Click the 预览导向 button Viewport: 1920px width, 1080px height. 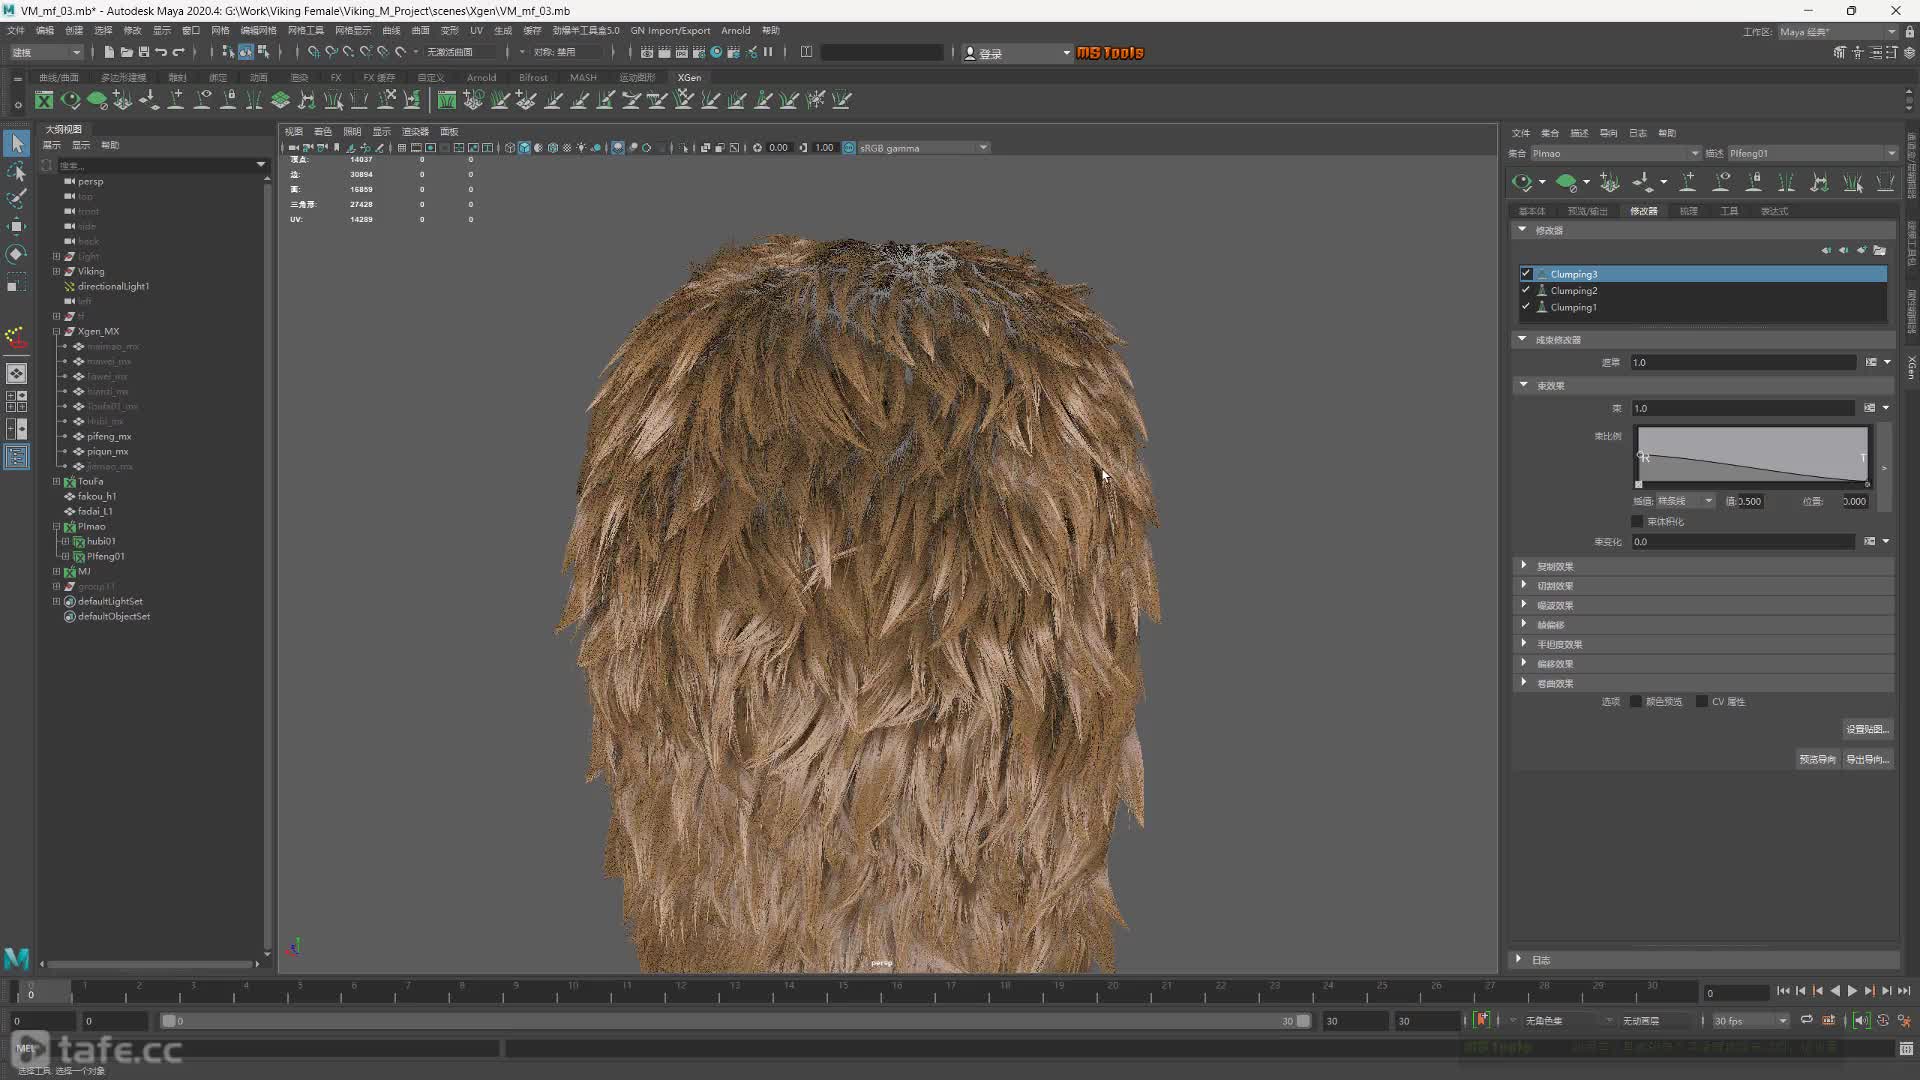(x=1817, y=759)
